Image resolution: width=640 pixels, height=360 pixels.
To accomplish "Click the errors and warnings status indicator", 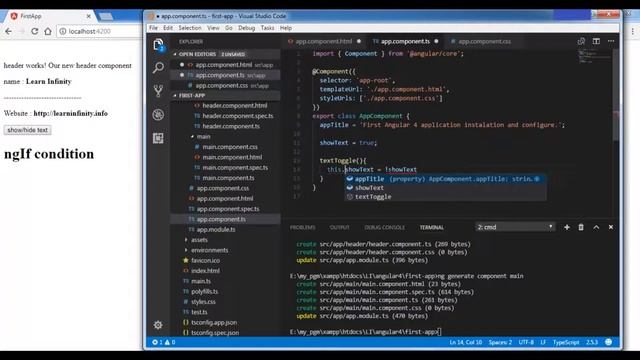I will pos(164,342).
